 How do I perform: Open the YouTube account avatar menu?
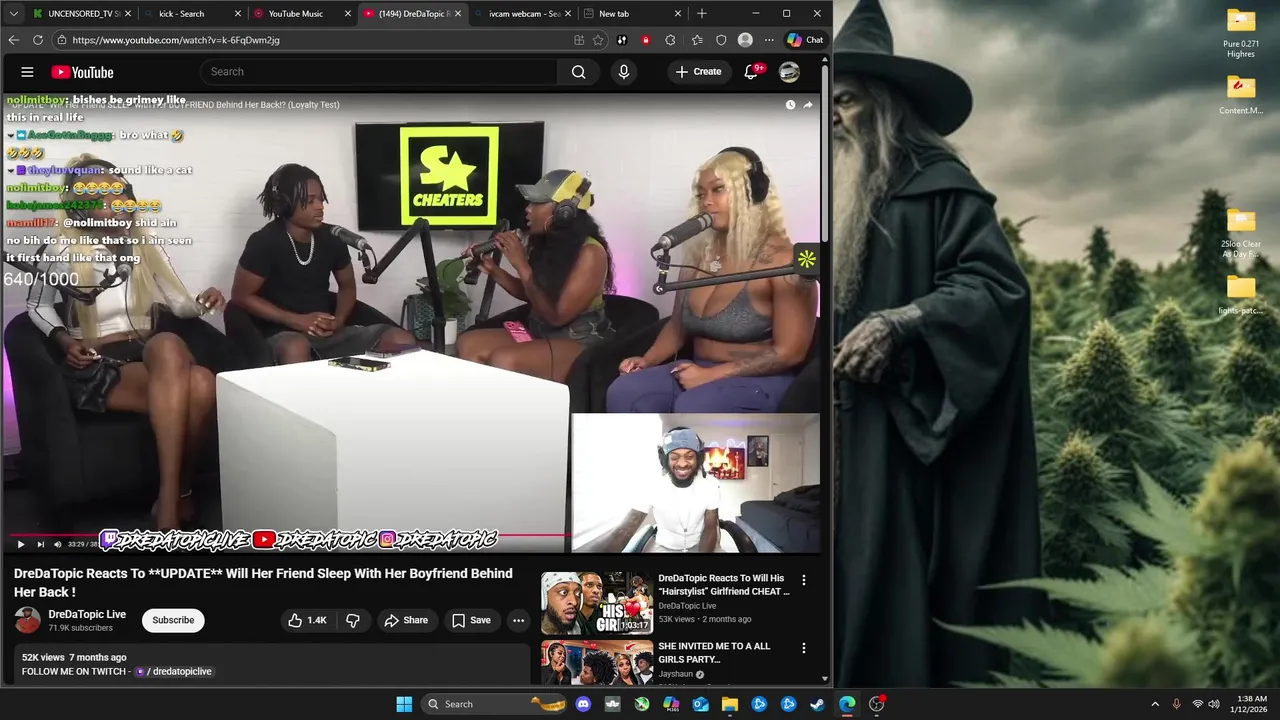coord(789,72)
